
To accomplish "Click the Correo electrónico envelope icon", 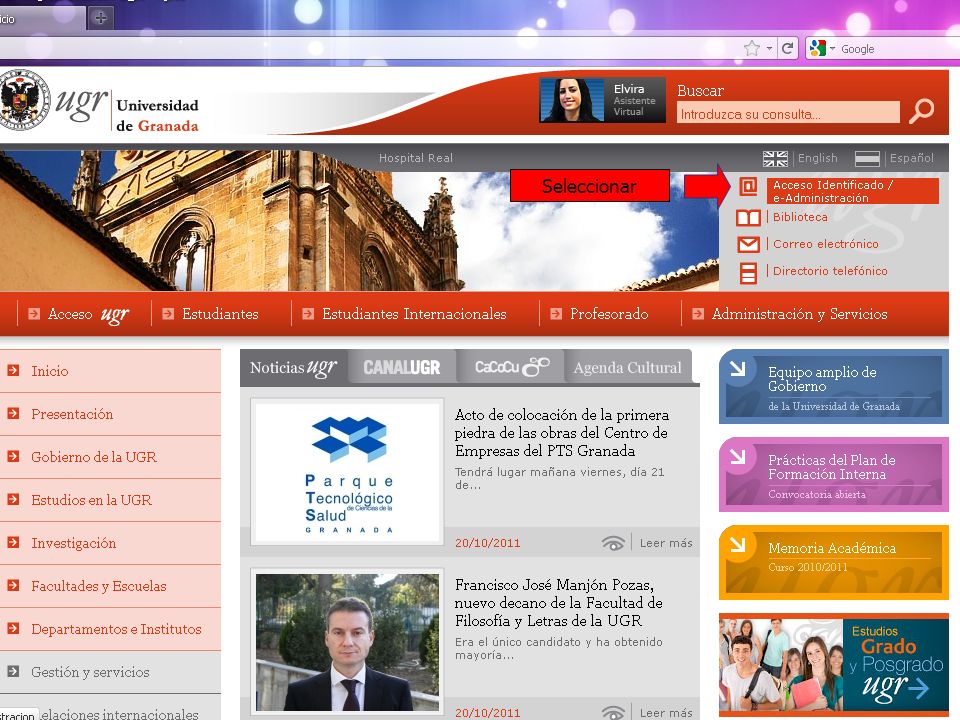I will click(748, 244).
